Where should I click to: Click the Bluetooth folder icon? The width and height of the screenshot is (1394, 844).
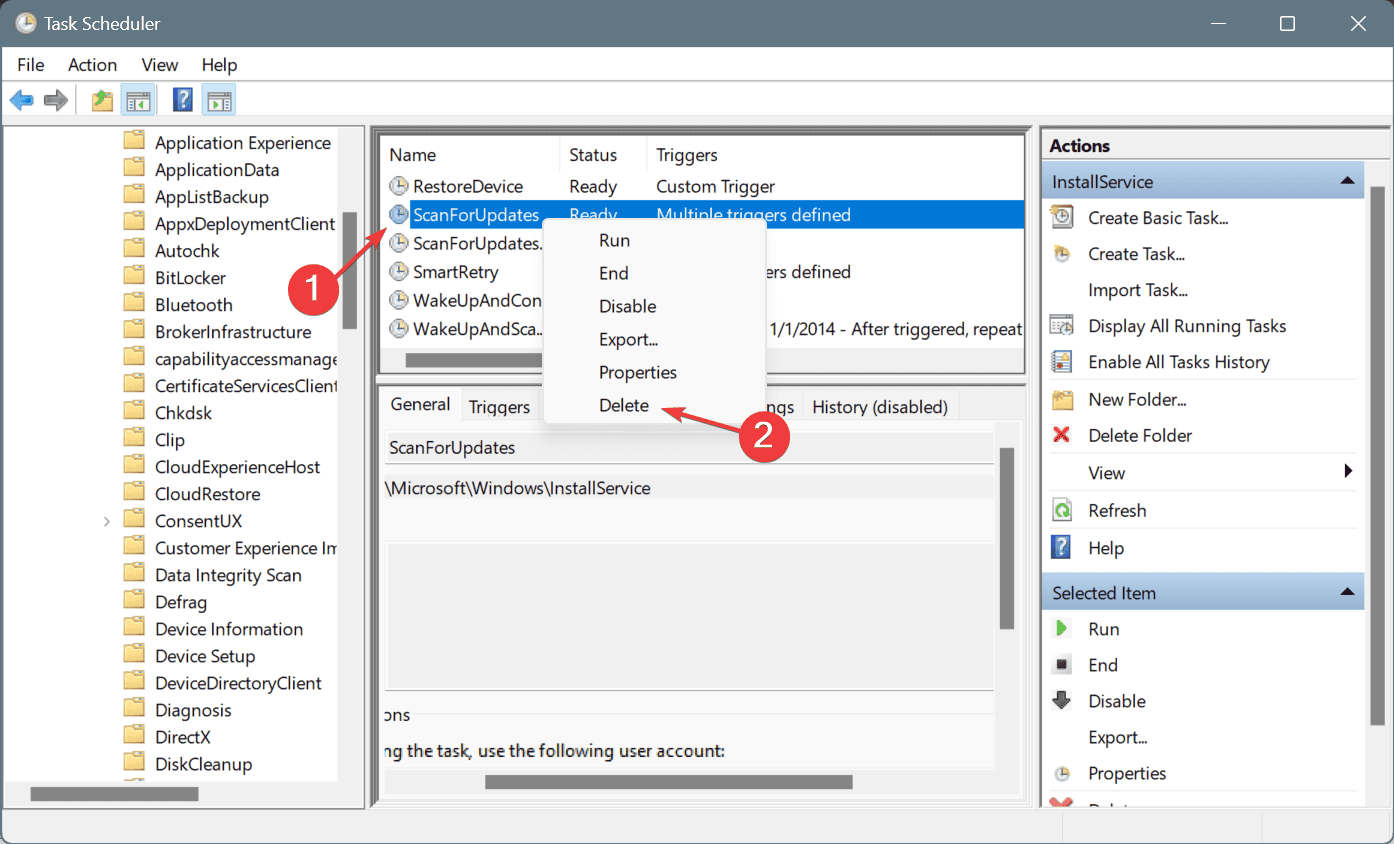[x=134, y=304]
